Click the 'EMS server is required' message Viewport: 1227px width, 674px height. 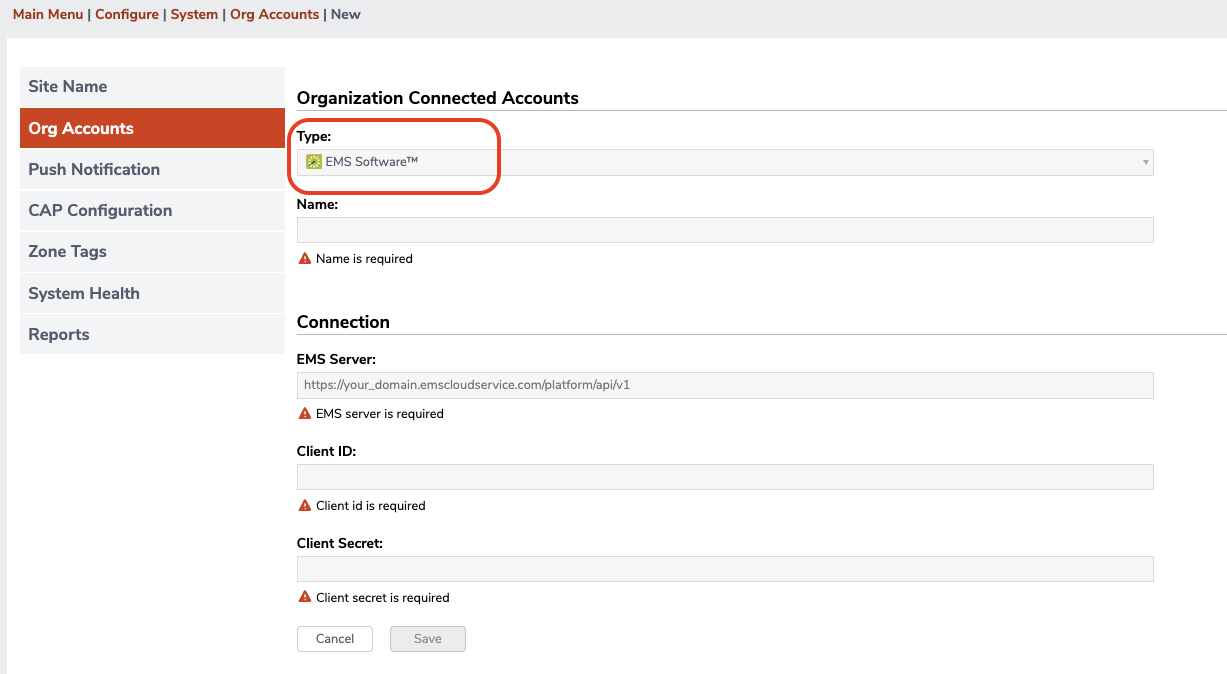[x=380, y=413]
